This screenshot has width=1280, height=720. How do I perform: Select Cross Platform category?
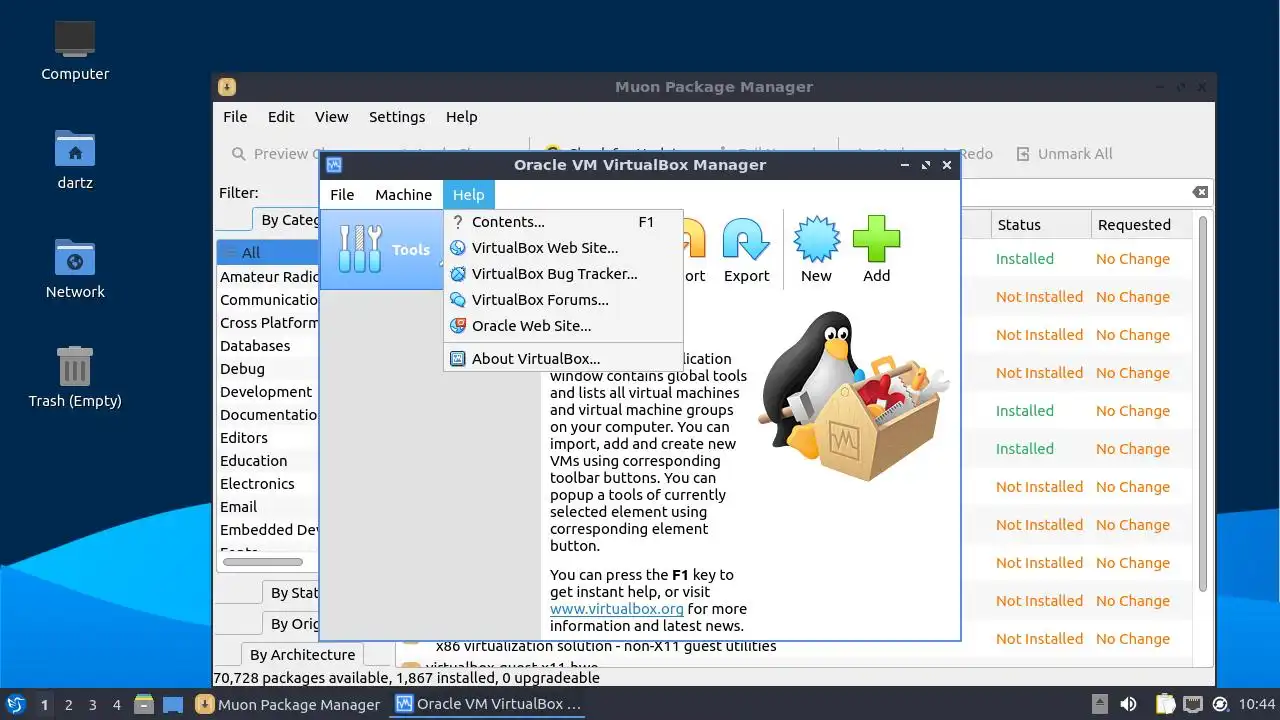(x=269, y=323)
